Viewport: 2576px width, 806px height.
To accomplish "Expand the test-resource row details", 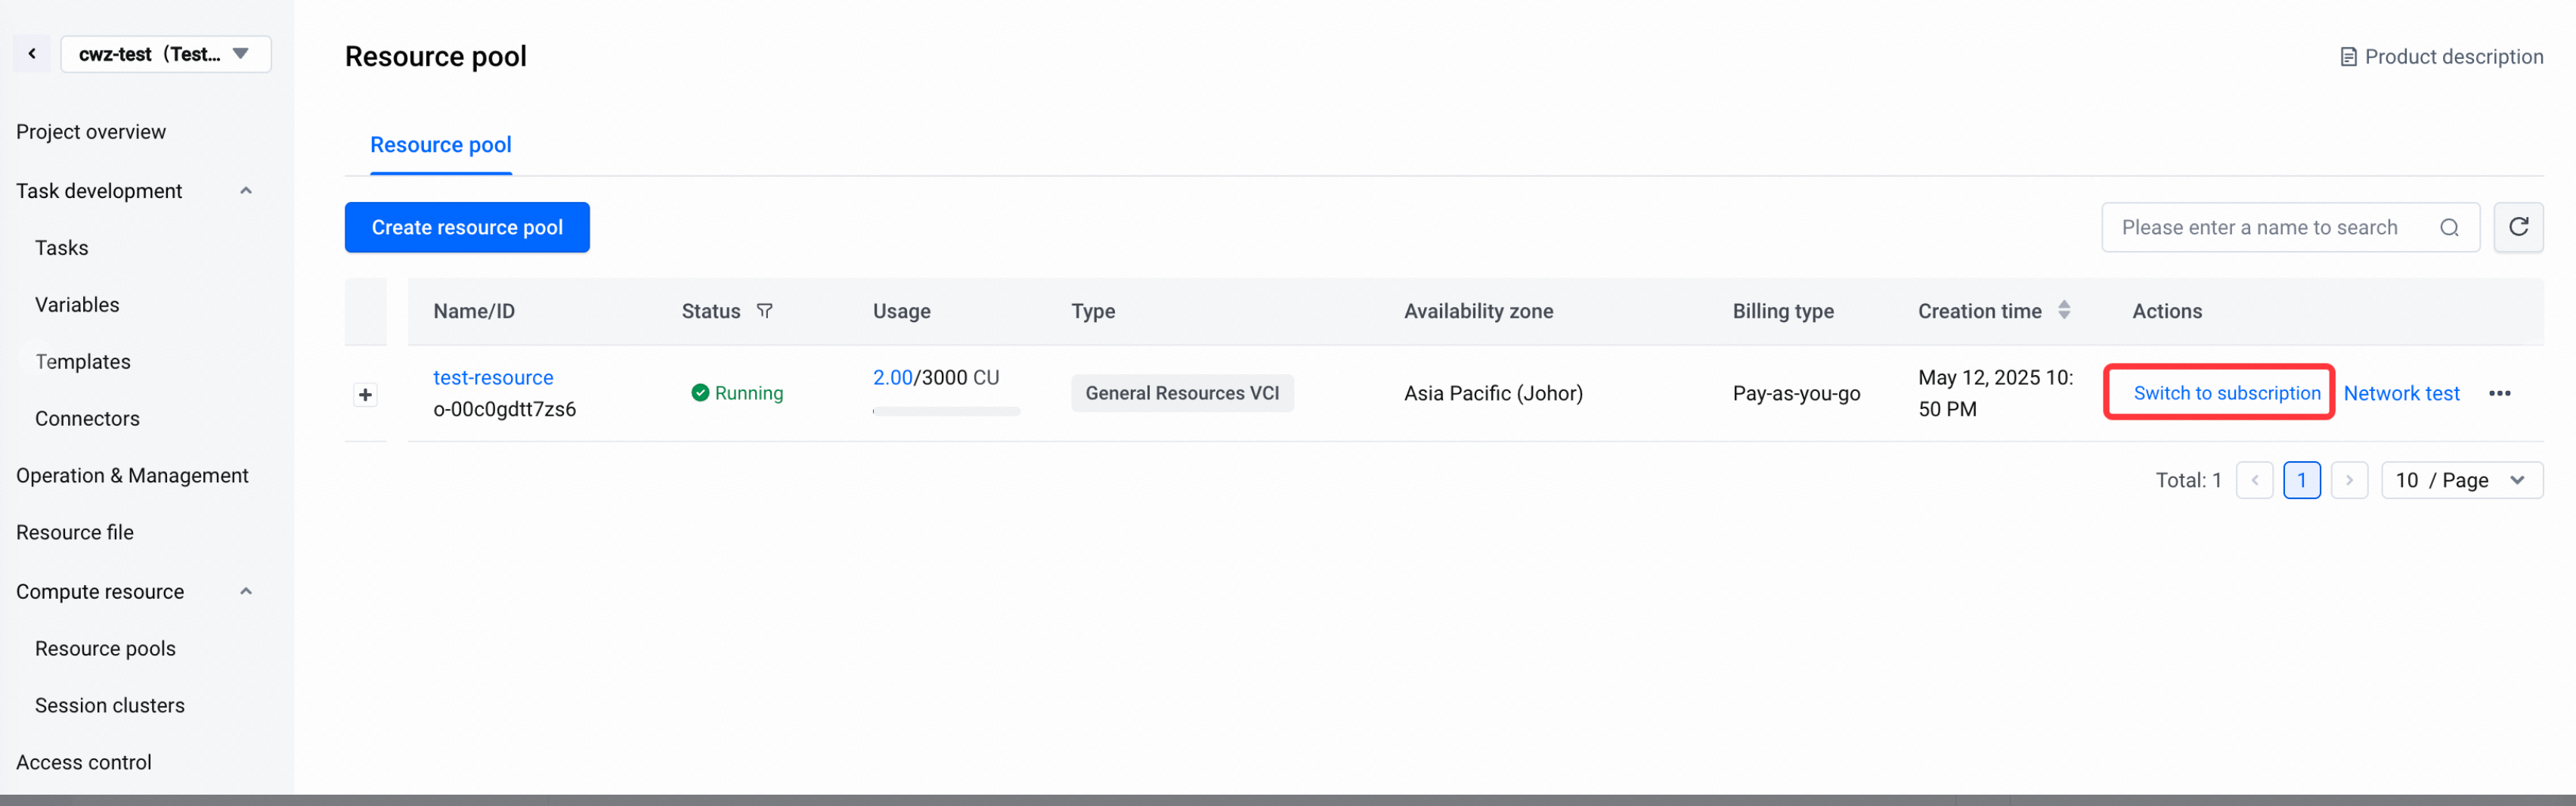I will [365, 394].
